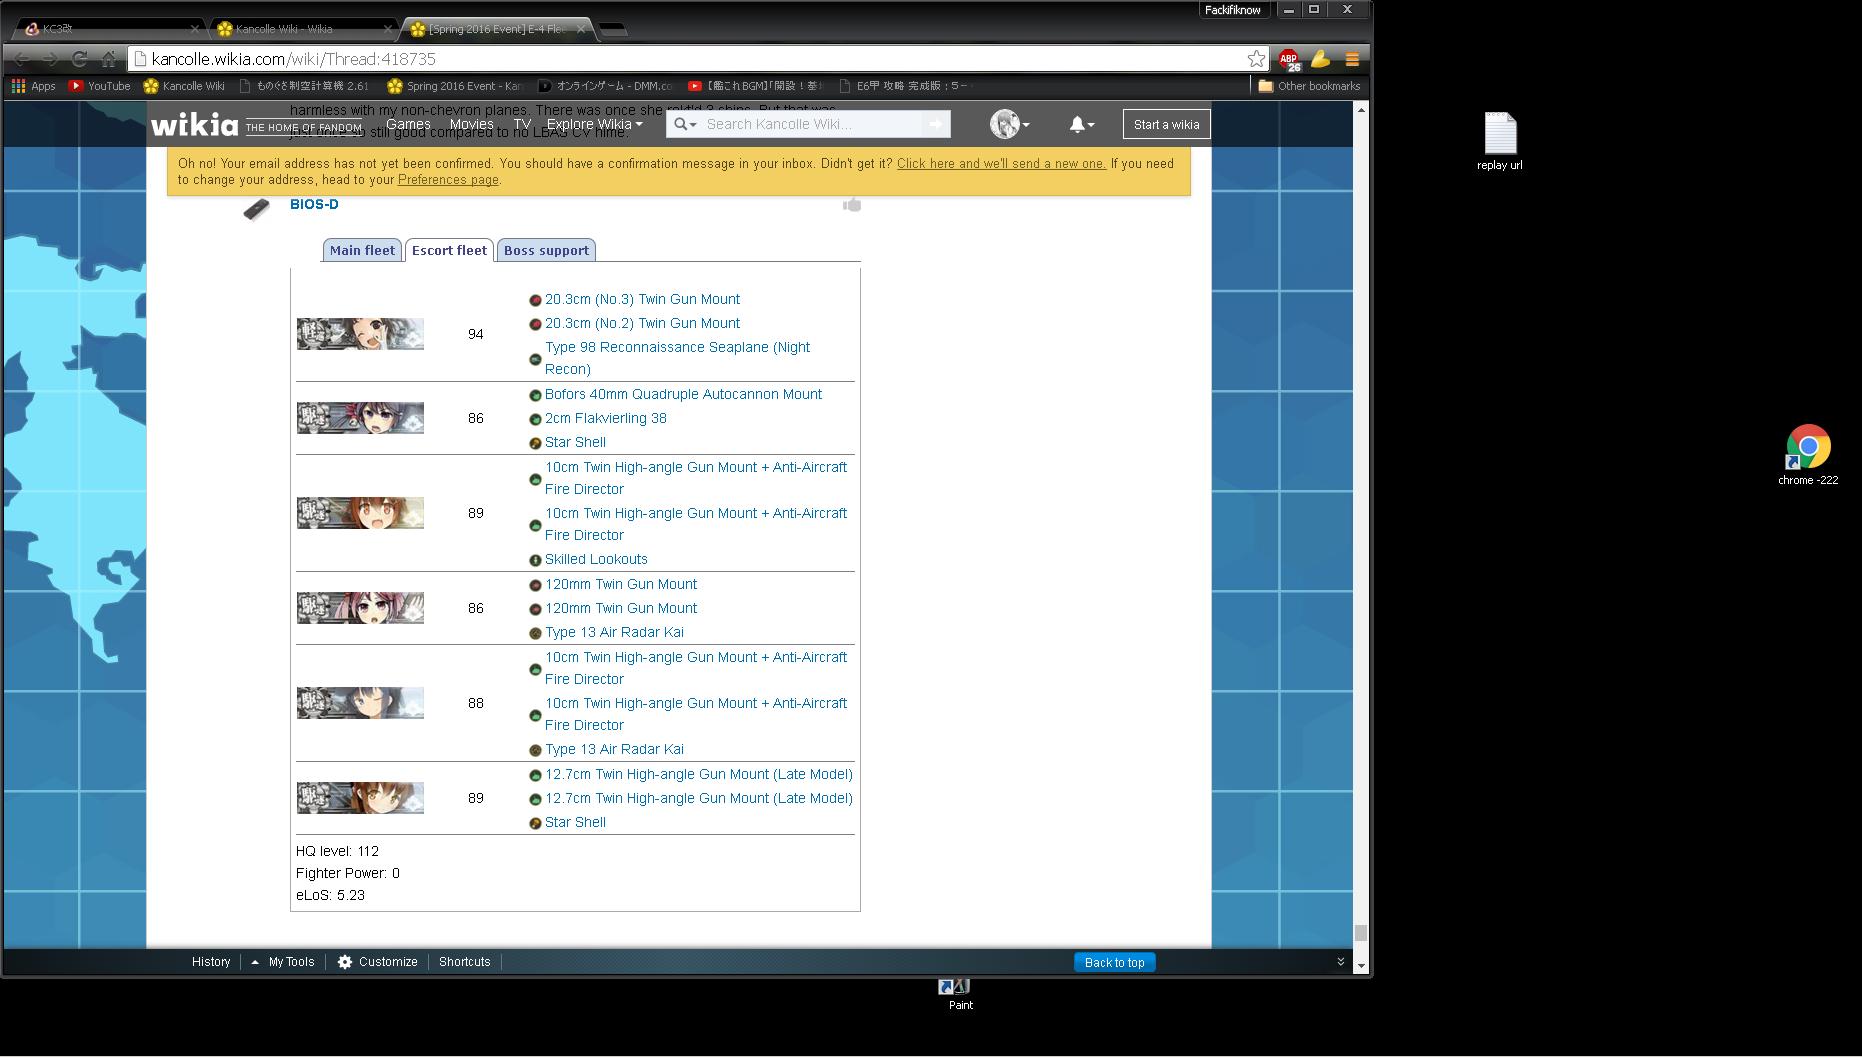Click the new tab button
The image size is (1862, 1058).
[614, 30]
